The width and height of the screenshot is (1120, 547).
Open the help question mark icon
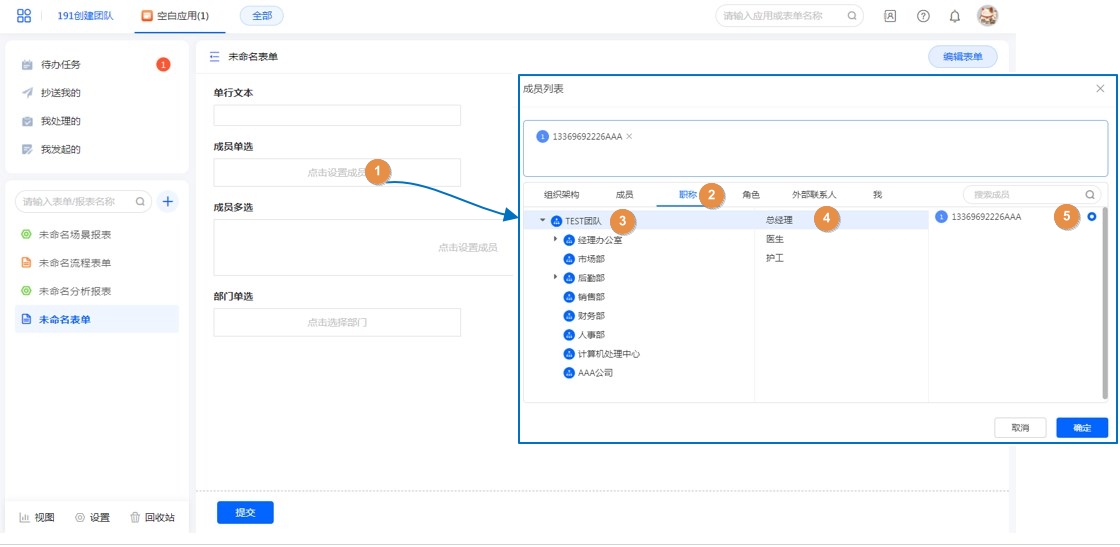click(x=923, y=16)
